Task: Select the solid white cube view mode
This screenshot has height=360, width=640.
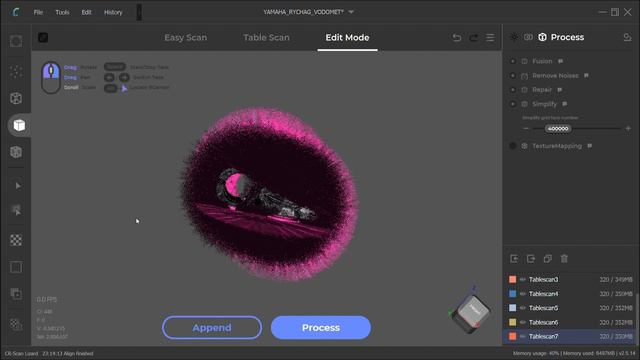Action: coord(19,125)
